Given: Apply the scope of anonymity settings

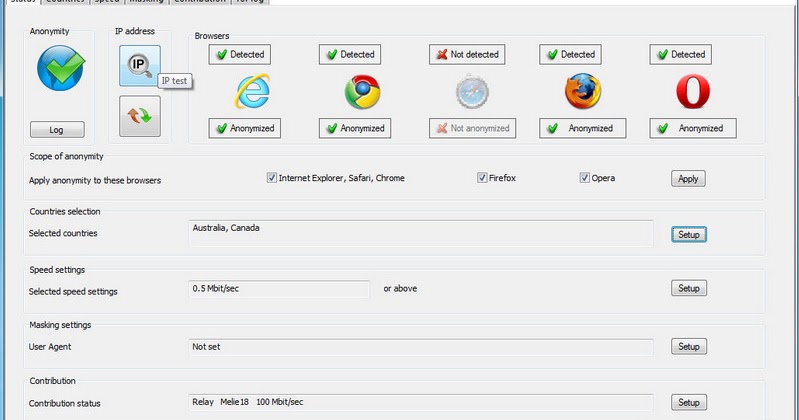Looking at the screenshot, I should click(688, 179).
